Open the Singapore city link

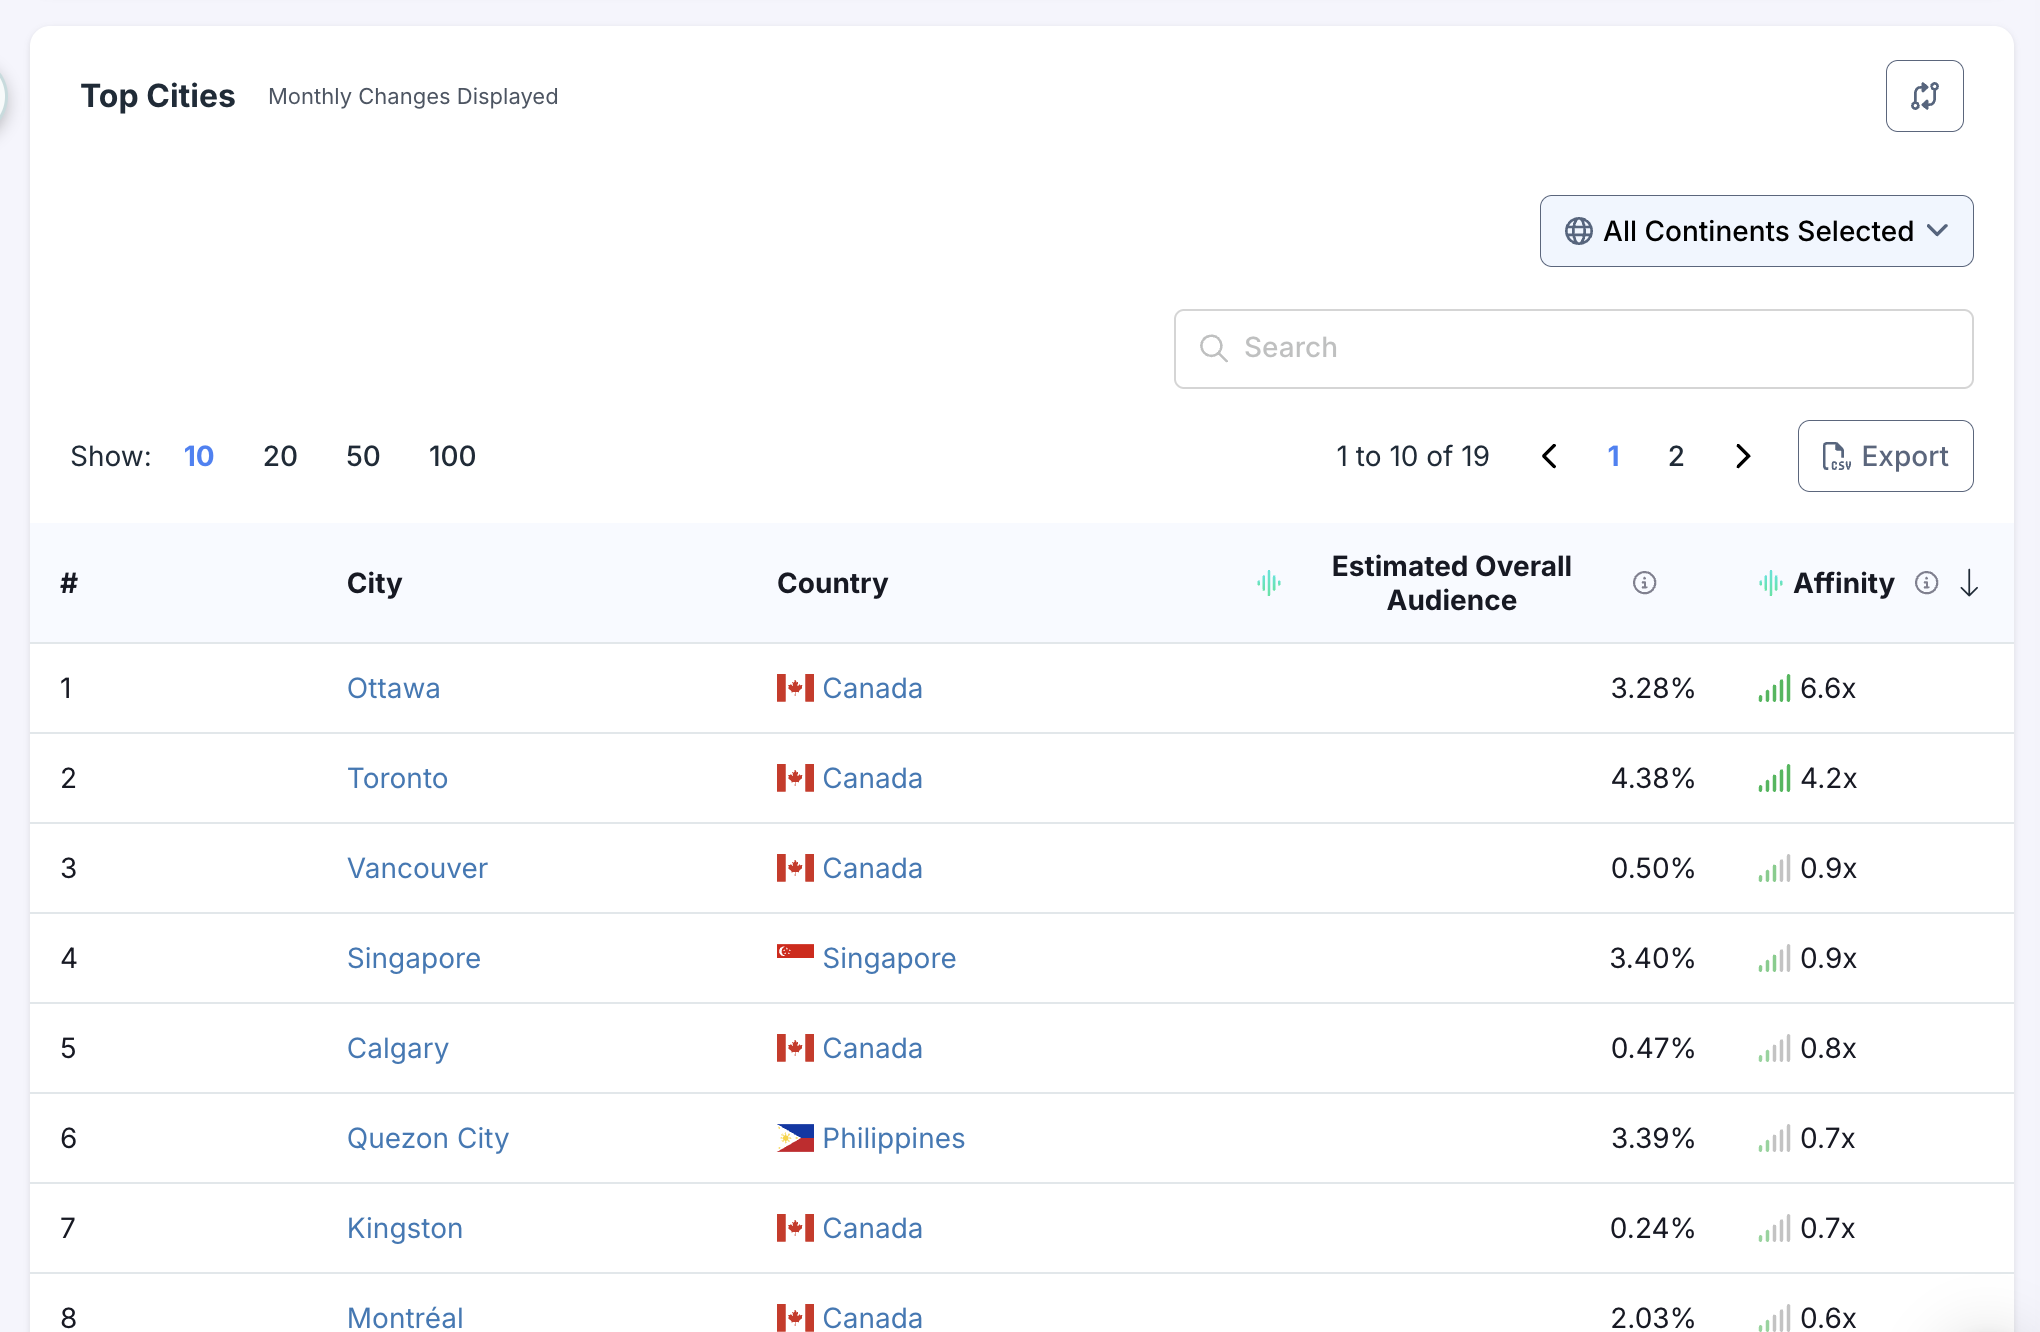tap(413, 958)
